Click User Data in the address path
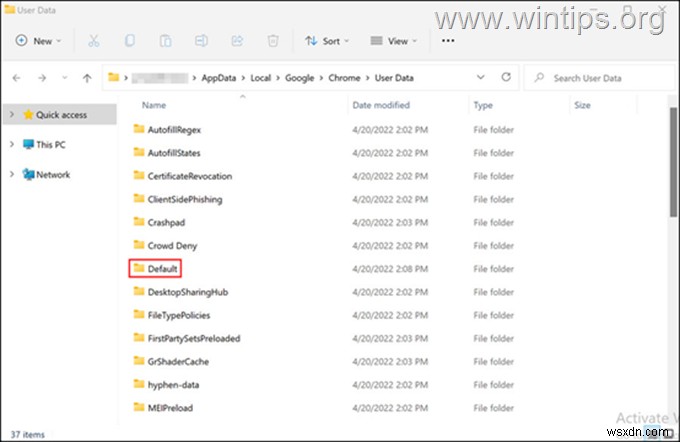Screen dimensions: 680x442 394,78
